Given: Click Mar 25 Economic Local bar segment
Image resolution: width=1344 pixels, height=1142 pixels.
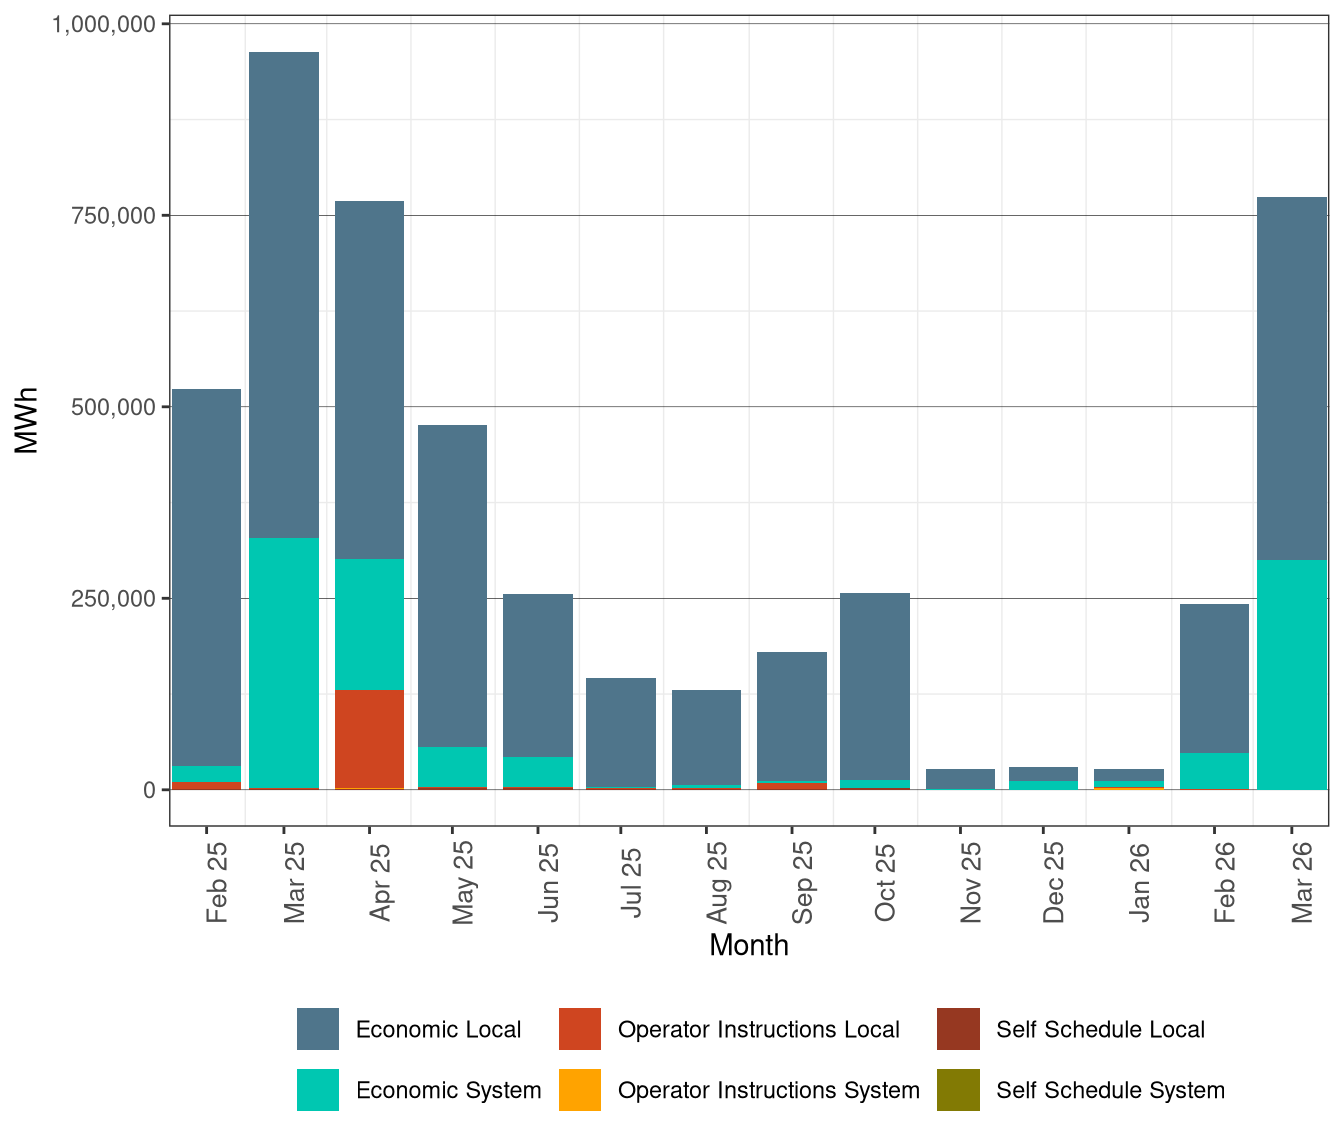Looking at the screenshot, I should 284,295.
